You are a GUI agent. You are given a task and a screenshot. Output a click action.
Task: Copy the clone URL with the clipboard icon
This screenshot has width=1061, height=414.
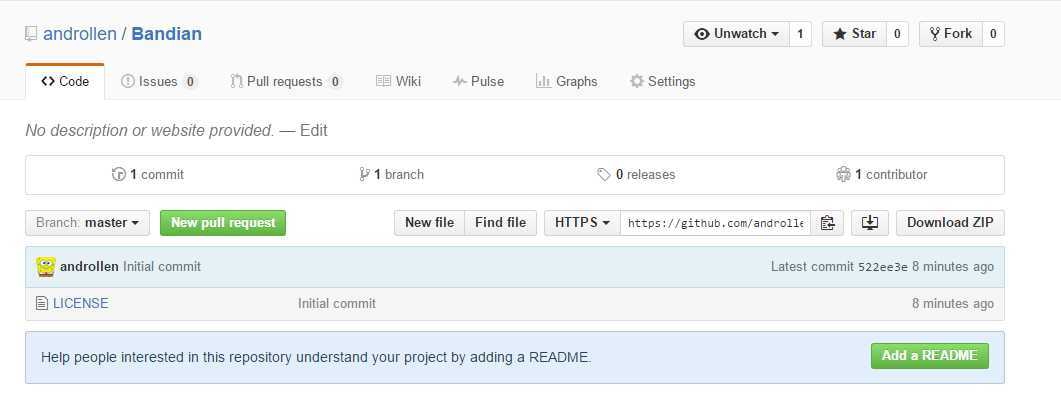827,223
